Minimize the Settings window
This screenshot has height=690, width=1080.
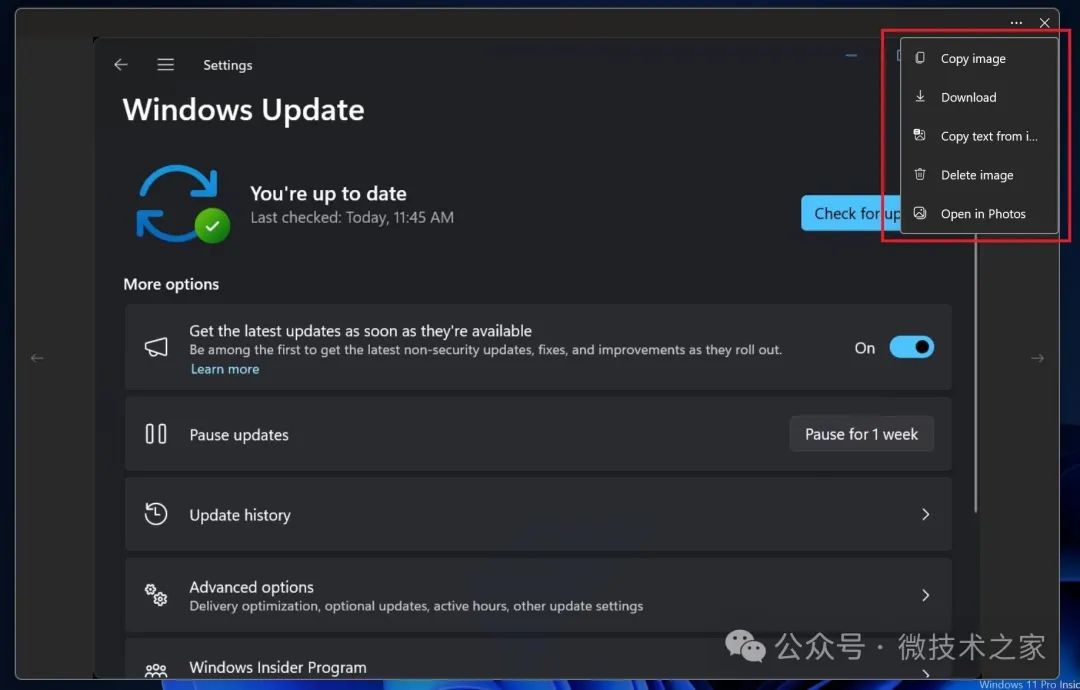[x=851, y=55]
